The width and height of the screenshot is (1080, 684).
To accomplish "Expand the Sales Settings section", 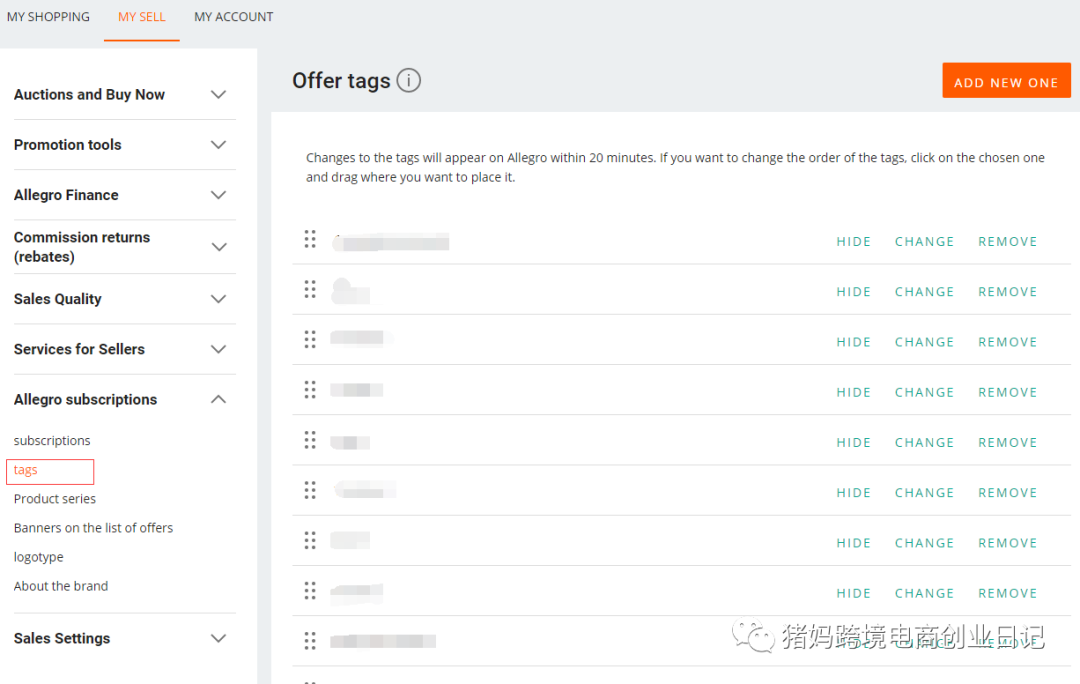I will 219,639.
